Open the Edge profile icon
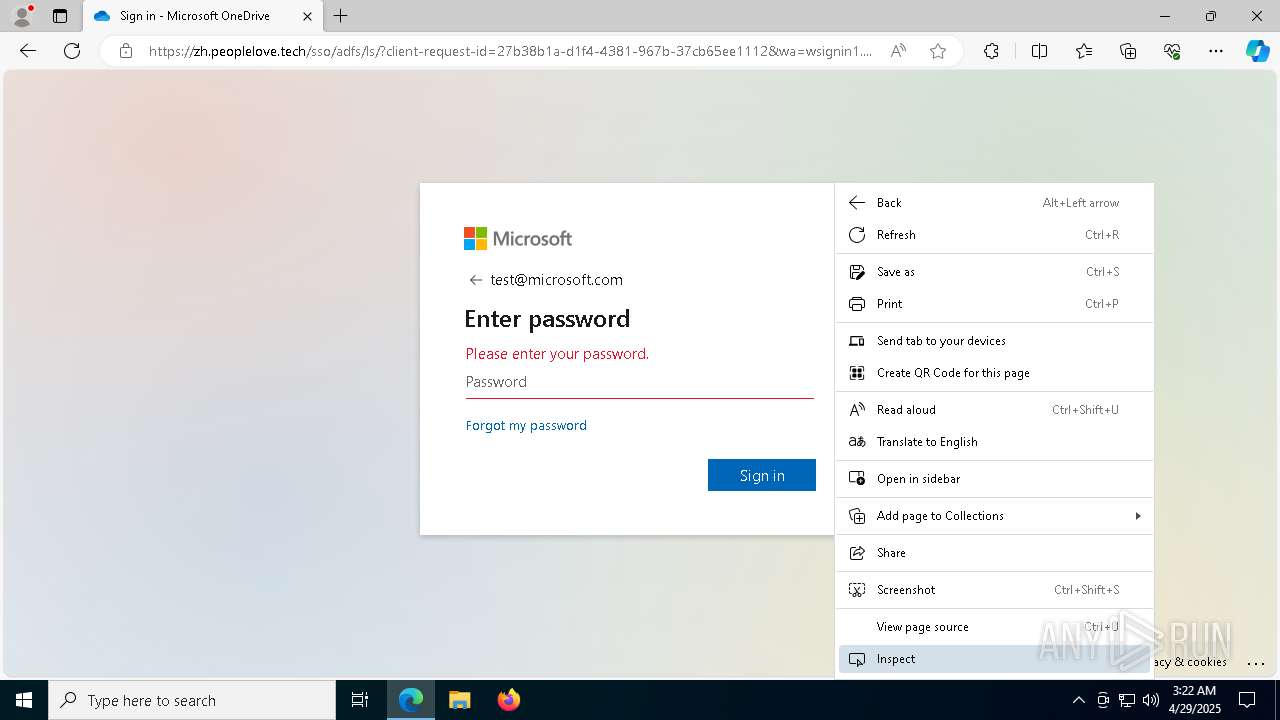 click(x=22, y=16)
